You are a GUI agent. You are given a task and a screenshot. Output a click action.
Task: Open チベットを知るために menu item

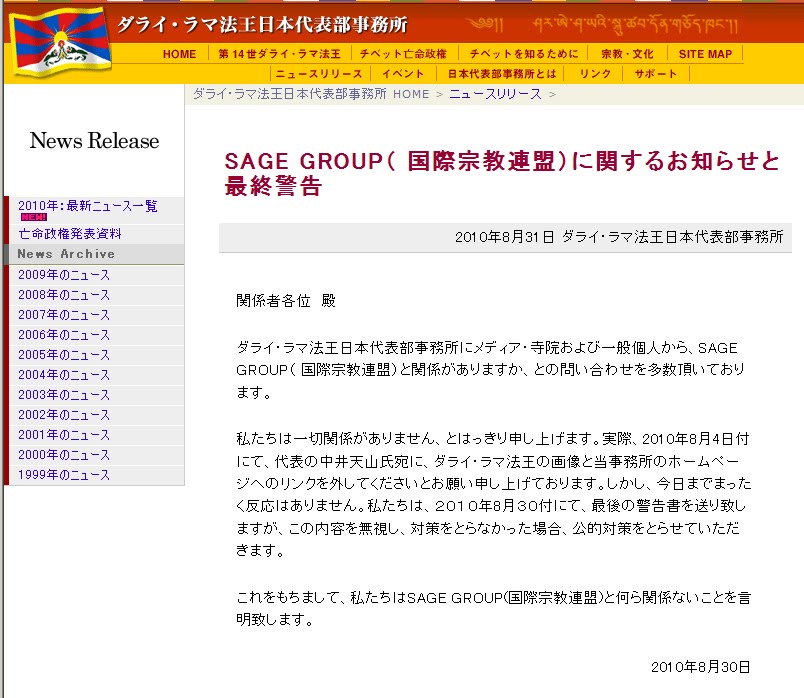[524, 54]
